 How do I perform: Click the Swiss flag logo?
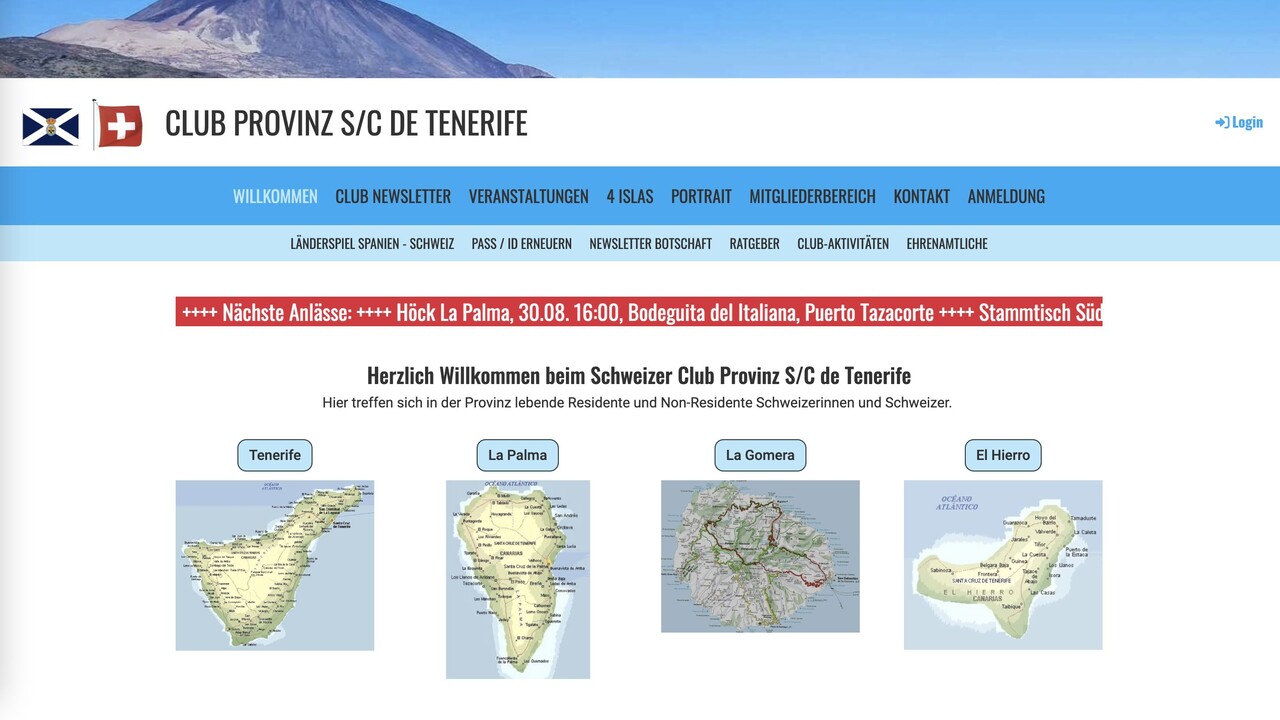[118, 125]
